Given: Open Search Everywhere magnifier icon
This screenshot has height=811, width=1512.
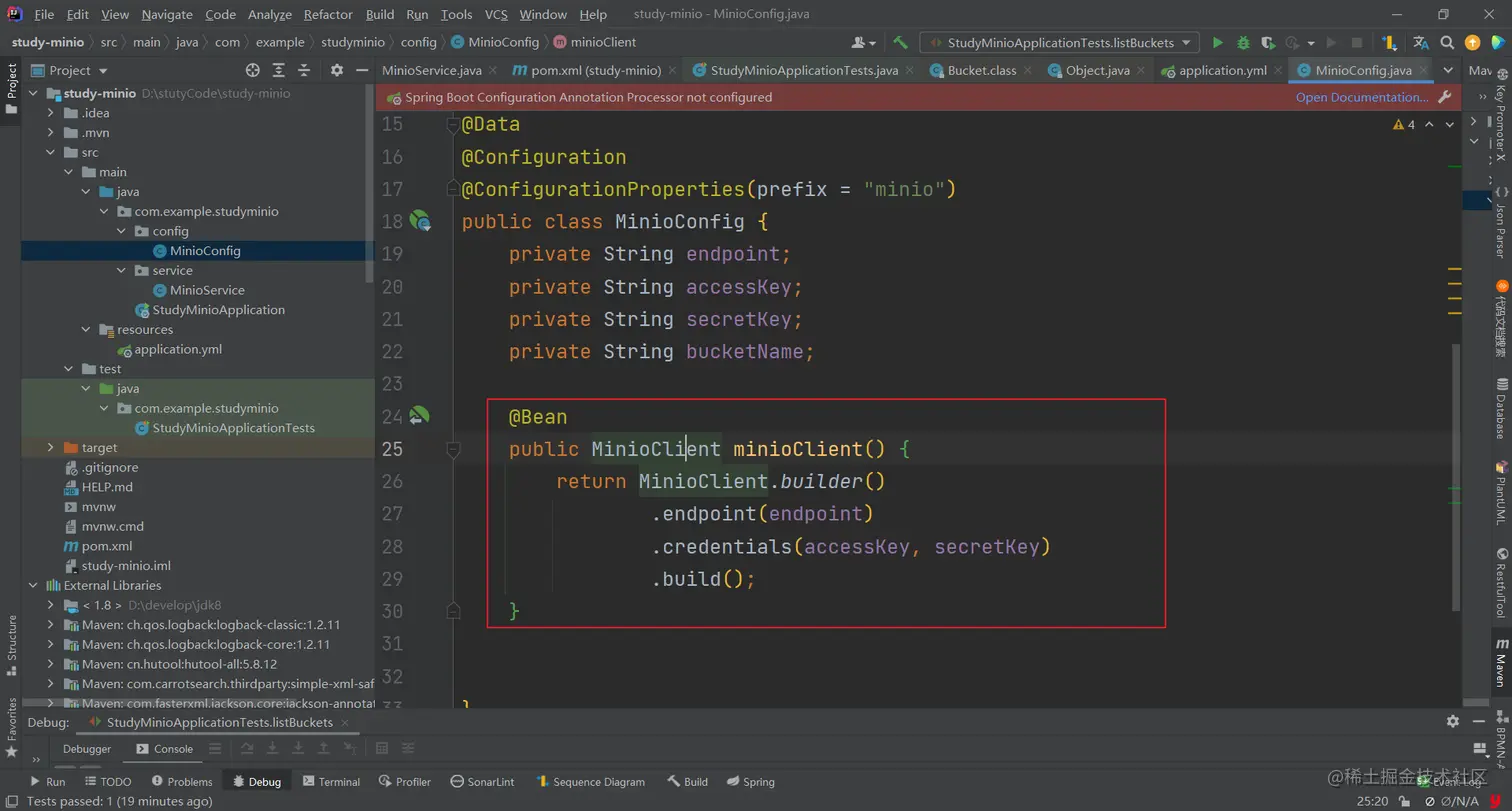Looking at the screenshot, I should 1447,43.
